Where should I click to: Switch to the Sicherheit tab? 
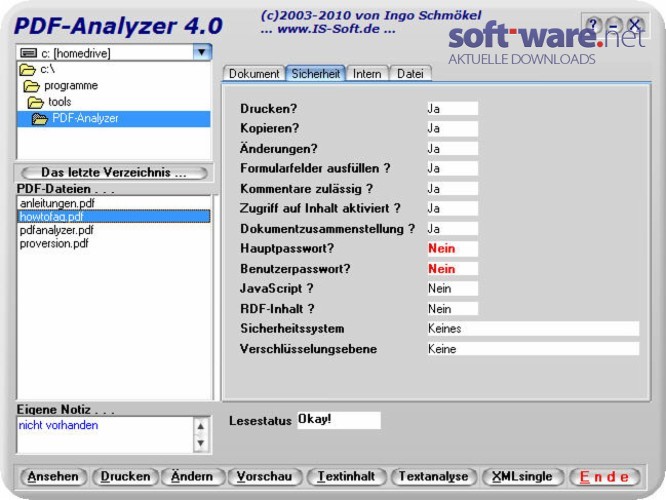[316, 73]
